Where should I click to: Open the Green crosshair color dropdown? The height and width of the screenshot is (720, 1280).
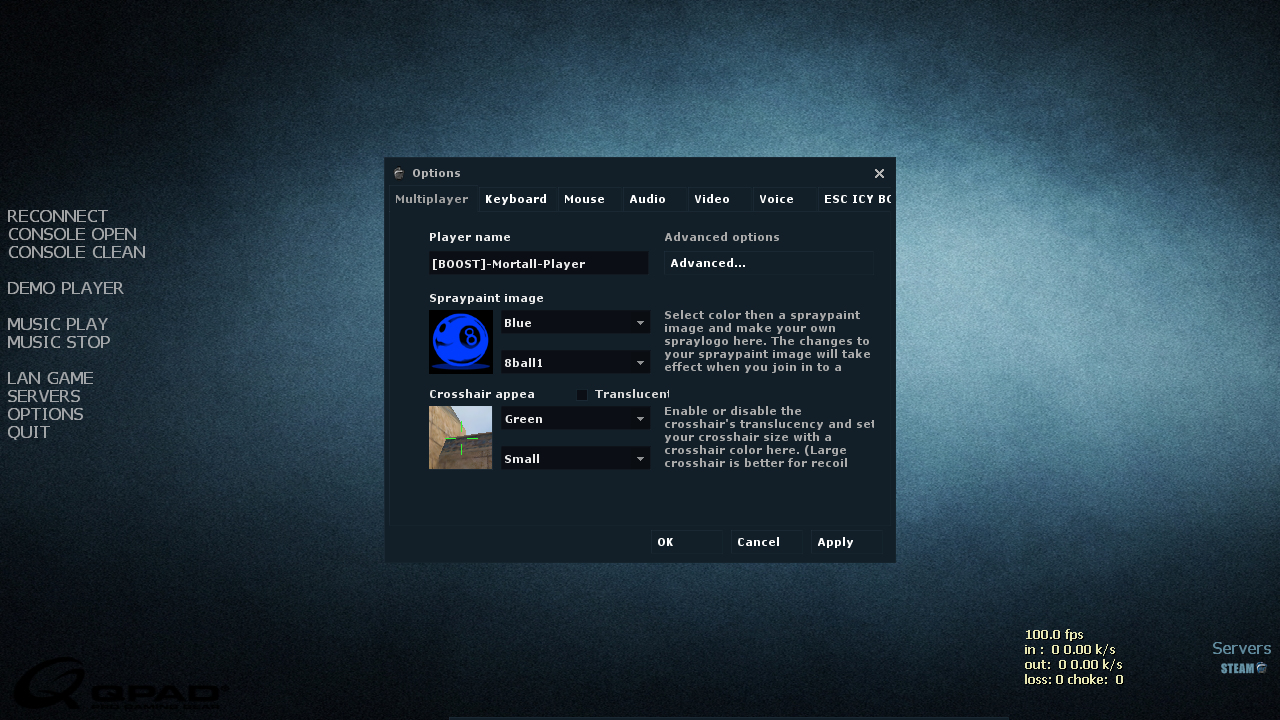pos(575,419)
